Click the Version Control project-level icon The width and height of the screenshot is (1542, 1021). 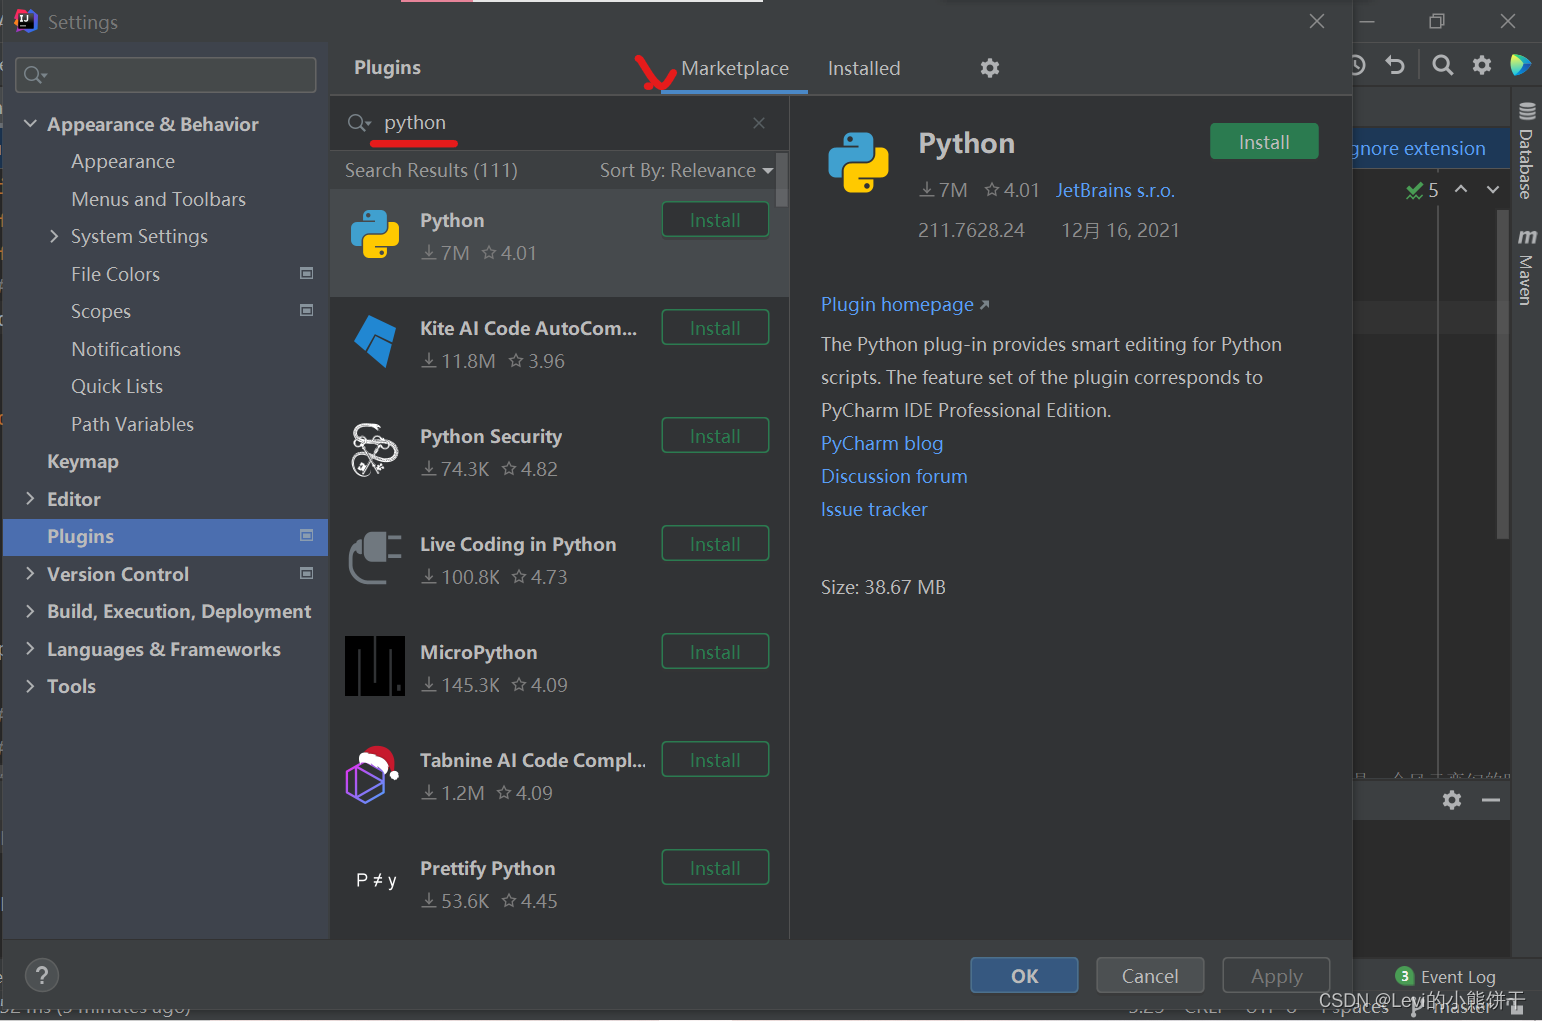coord(307,573)
